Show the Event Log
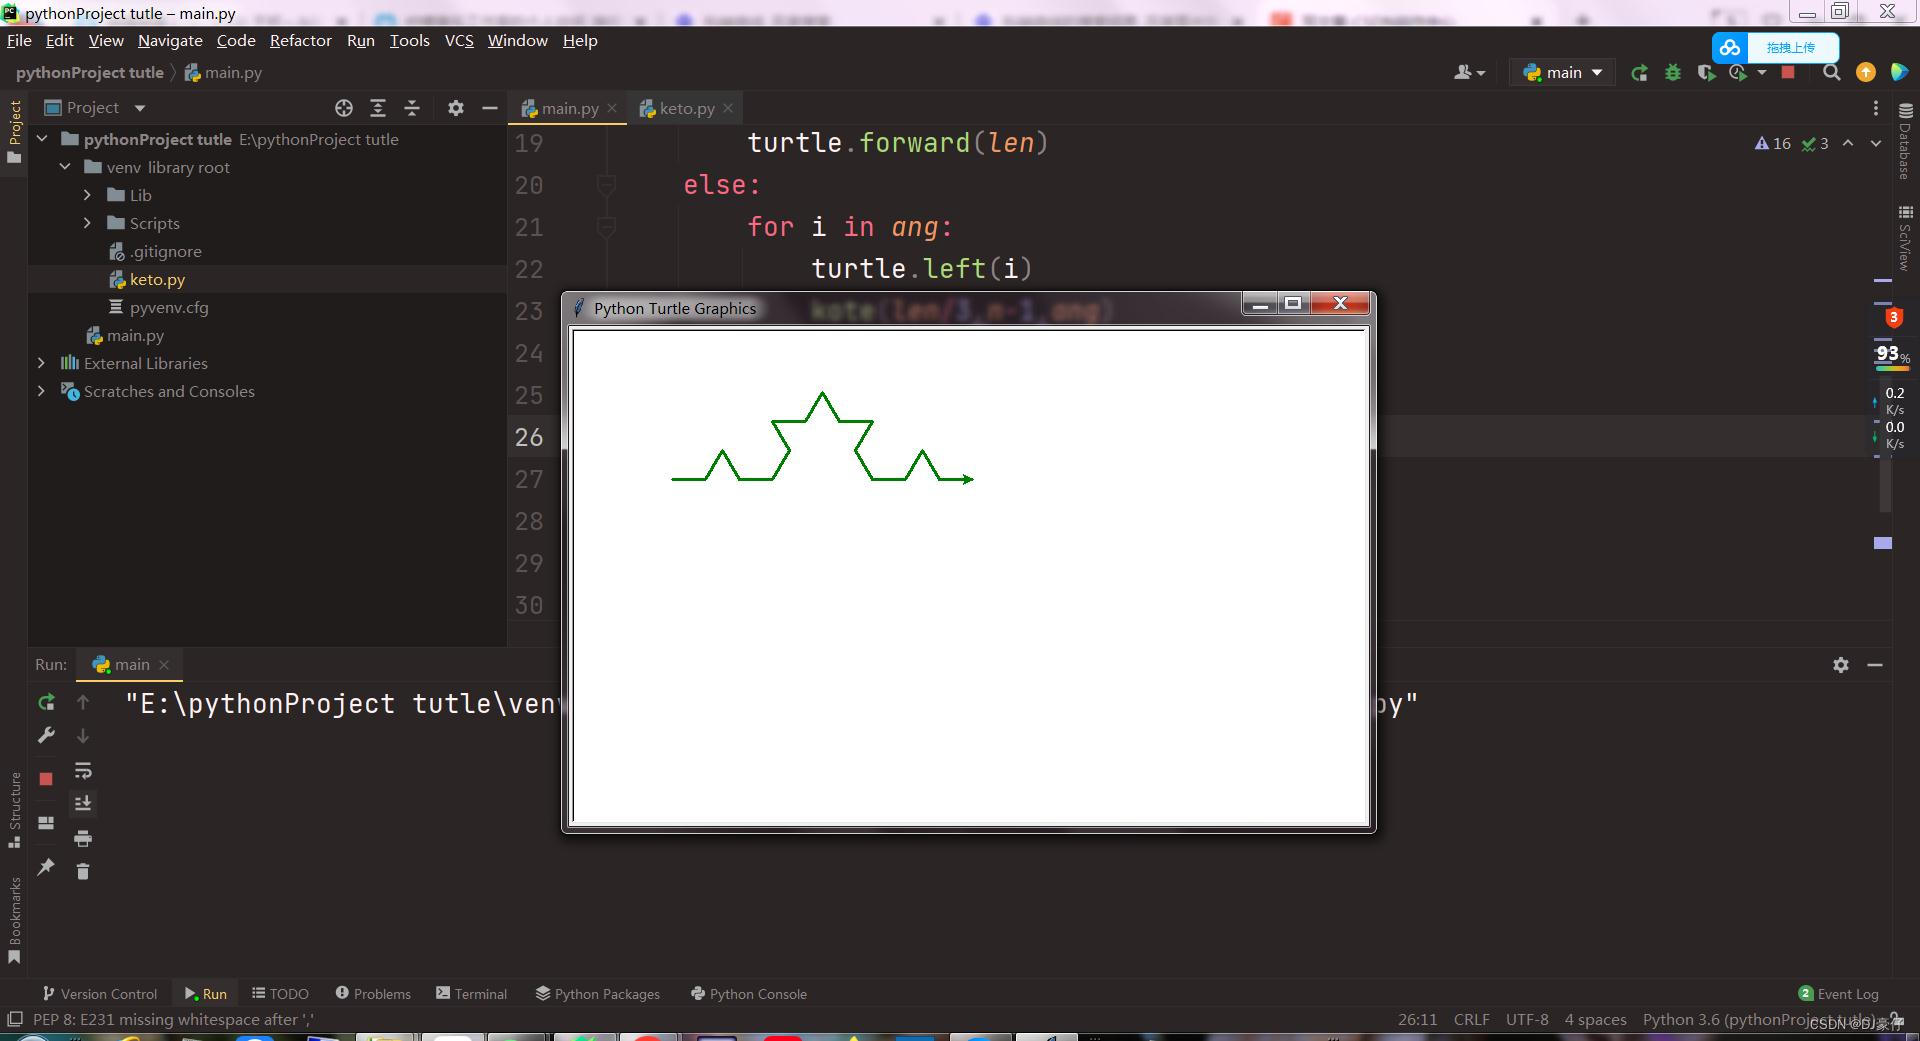The image size is (1920, 1041). 1848,993
